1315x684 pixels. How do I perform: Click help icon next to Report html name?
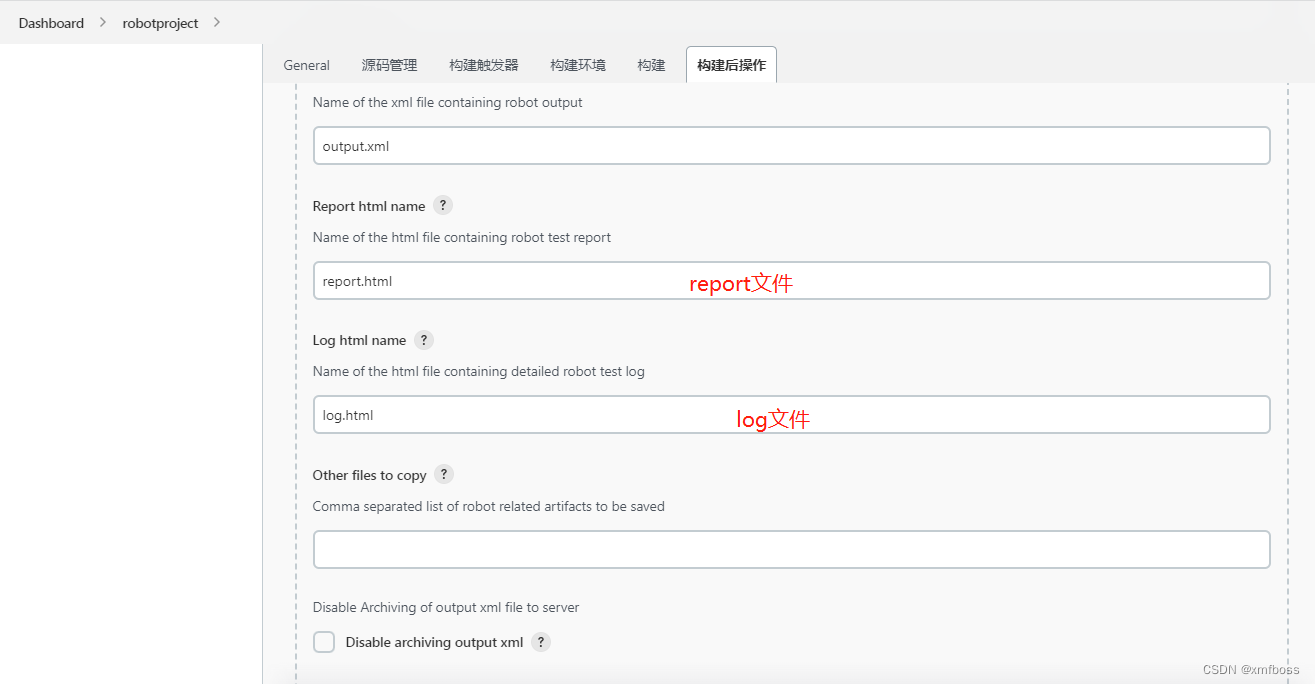click(x=443, y=205)
